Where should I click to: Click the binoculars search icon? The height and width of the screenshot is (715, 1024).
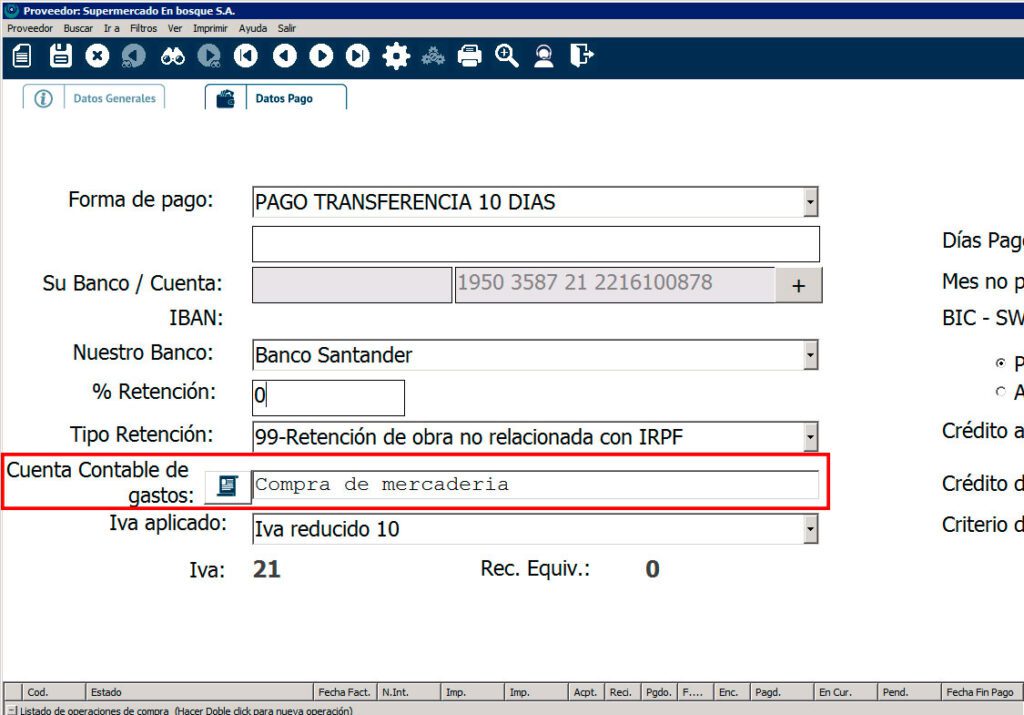(173, 57)
